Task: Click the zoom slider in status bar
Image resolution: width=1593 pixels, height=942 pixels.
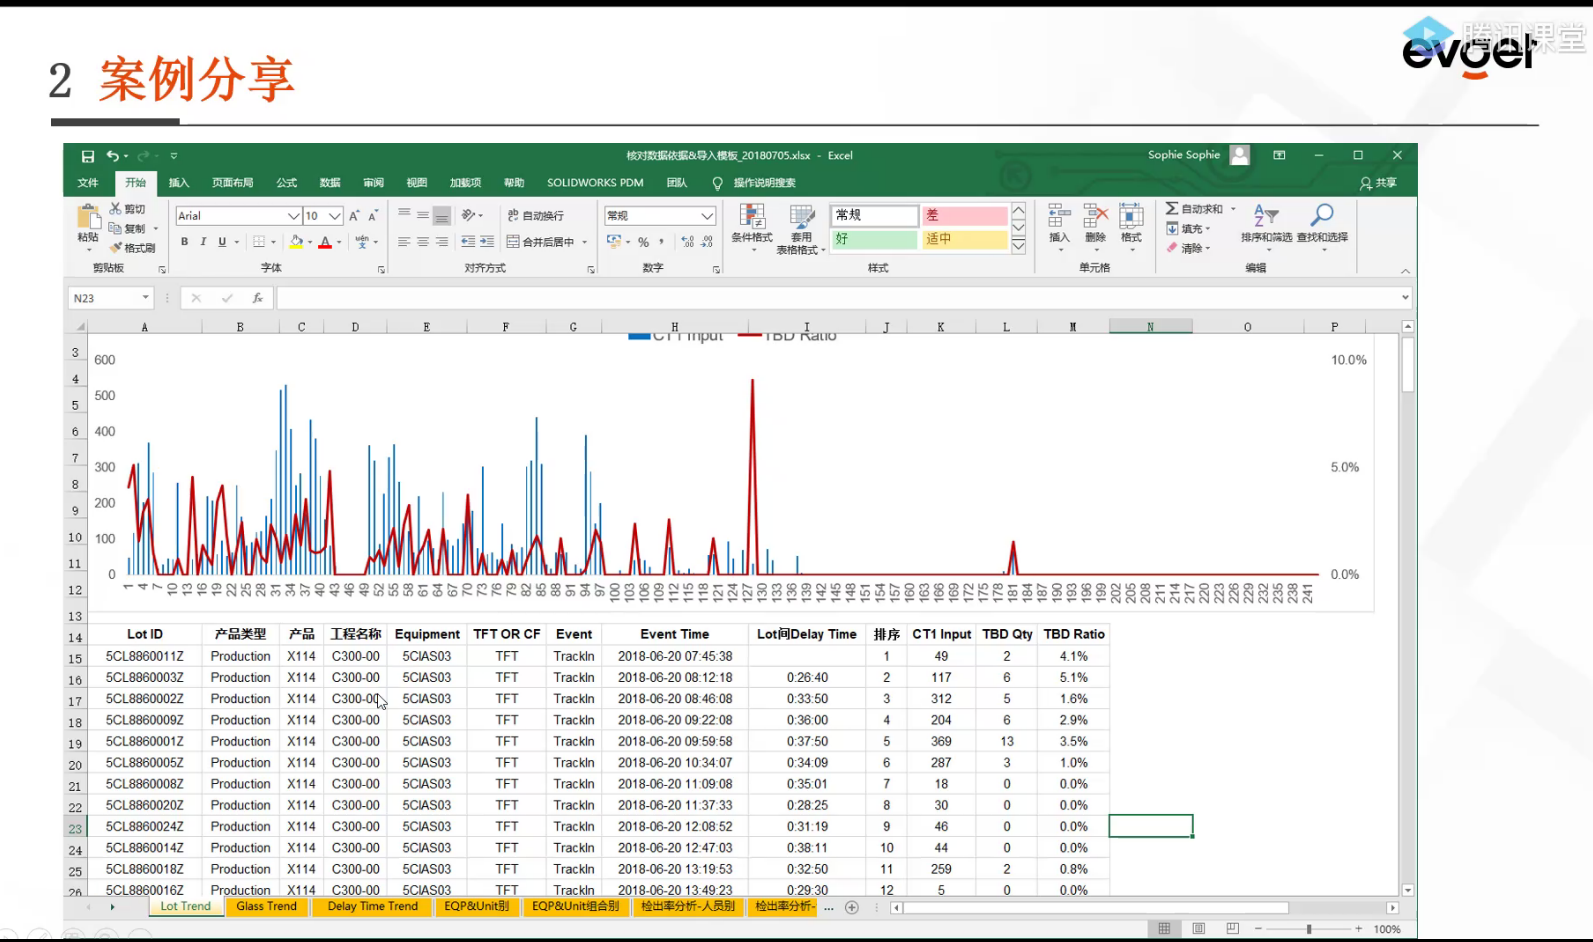Action: 1309,929
